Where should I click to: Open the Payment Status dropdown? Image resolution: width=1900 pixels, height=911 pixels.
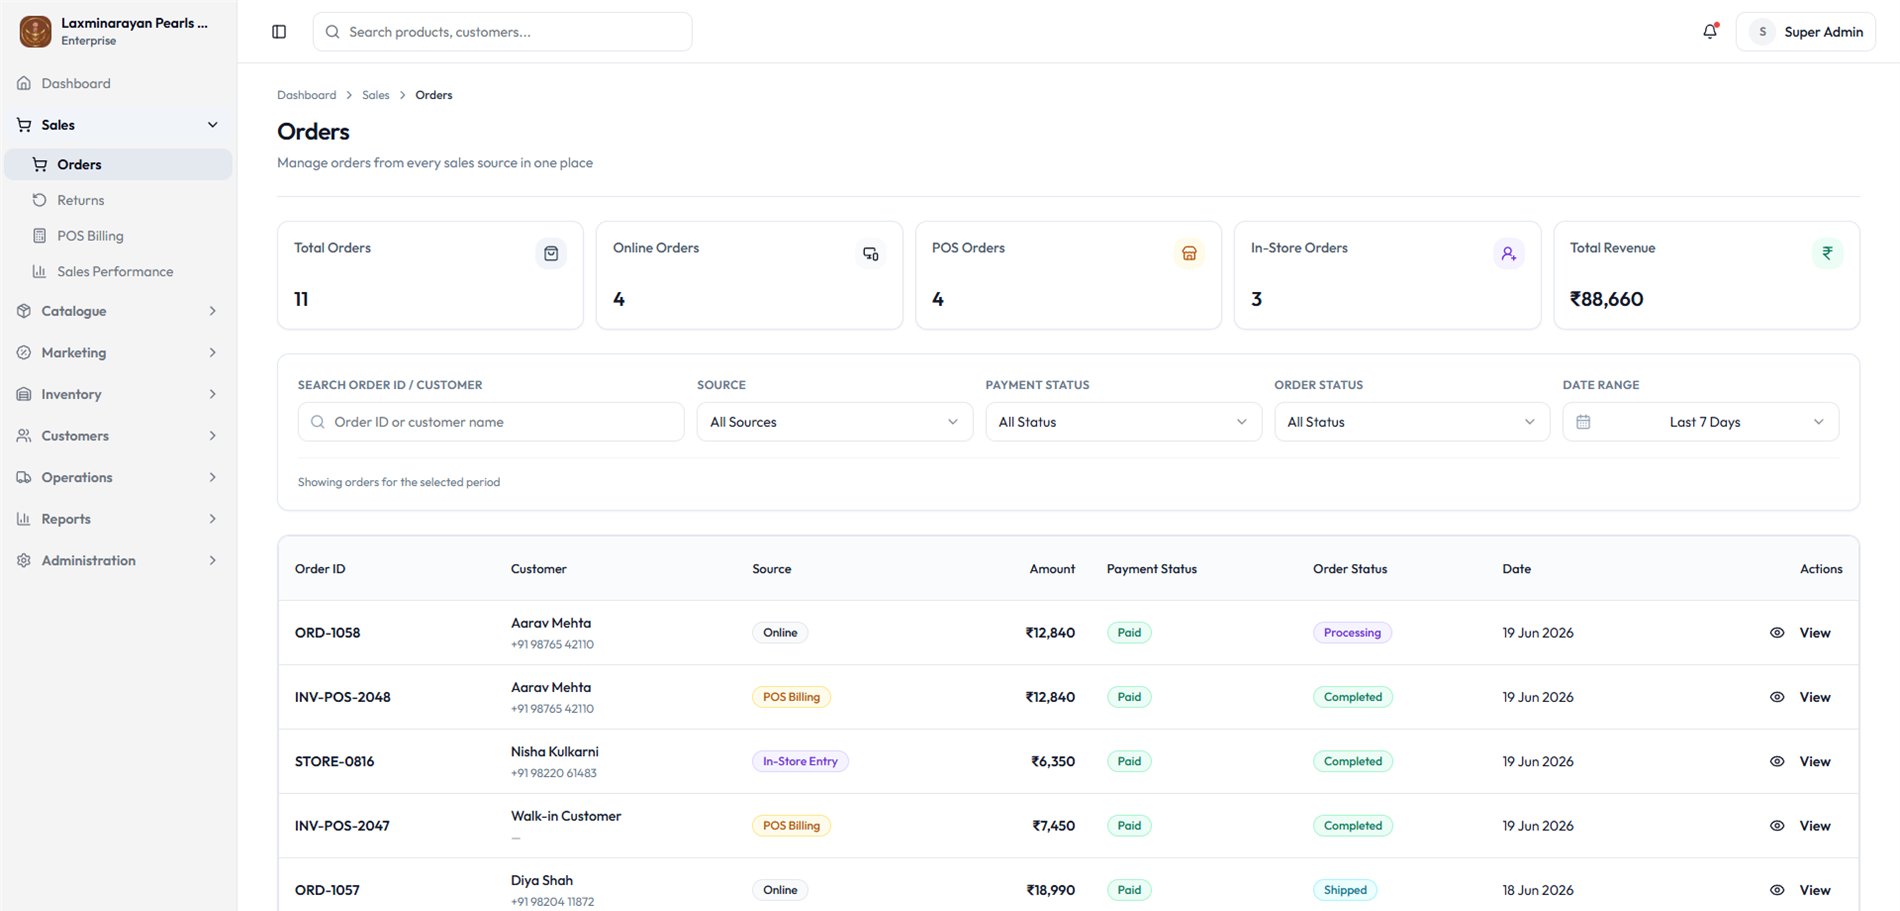1123,422
